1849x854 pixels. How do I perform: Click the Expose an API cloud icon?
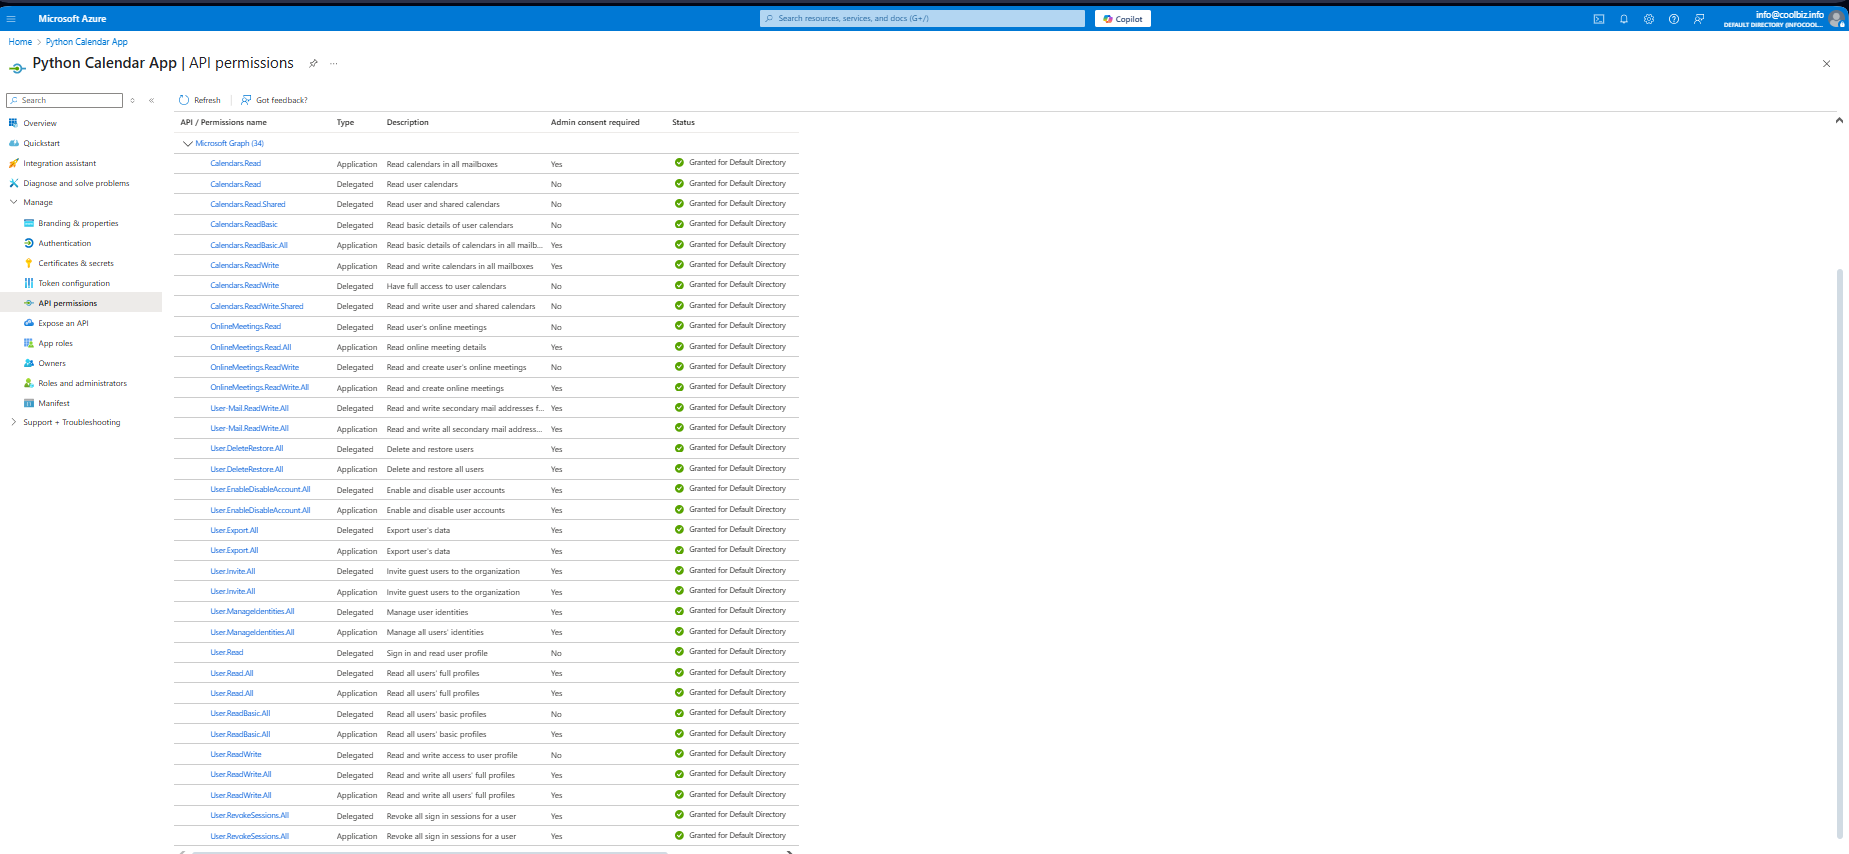[29, 323]
